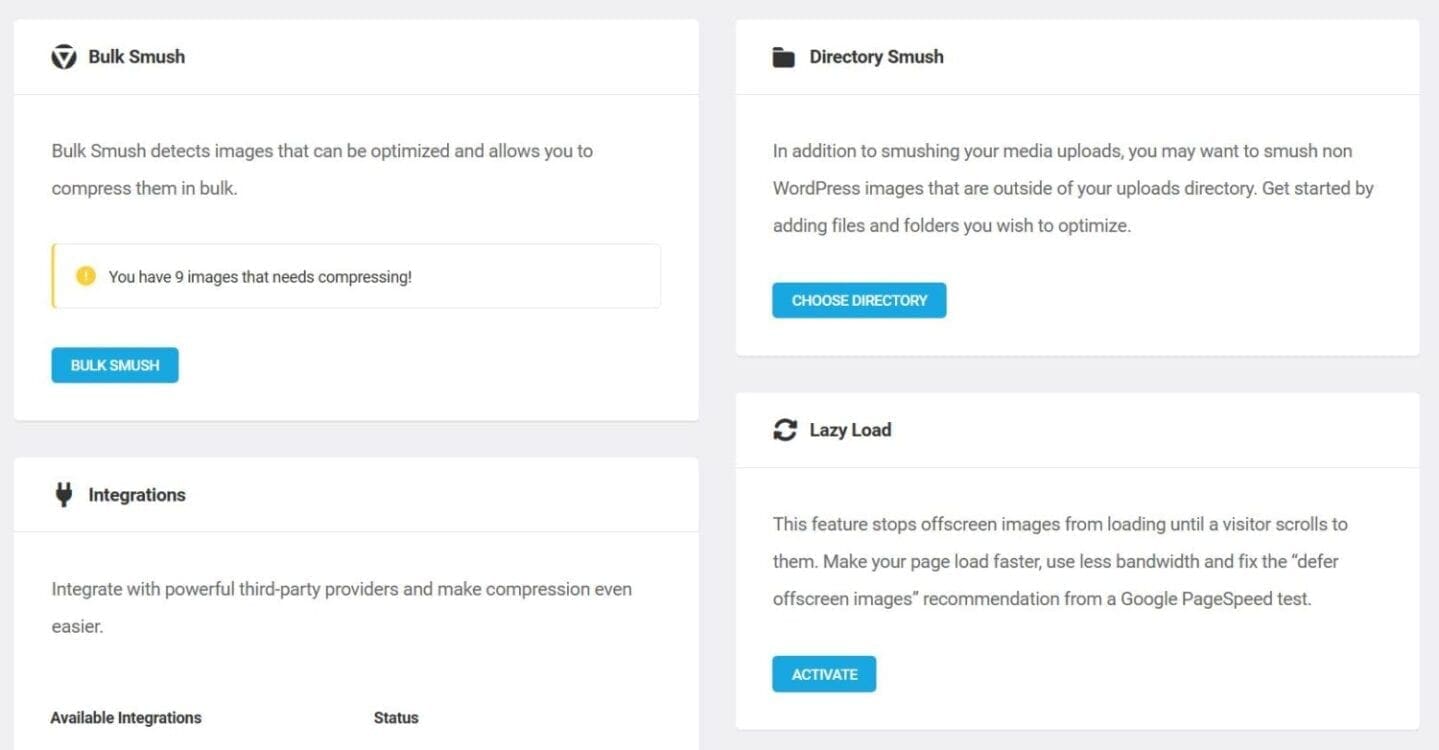Click the Integrations plug icon
This screenshot has width=1439, height=750.
click(x=64, y=495)
